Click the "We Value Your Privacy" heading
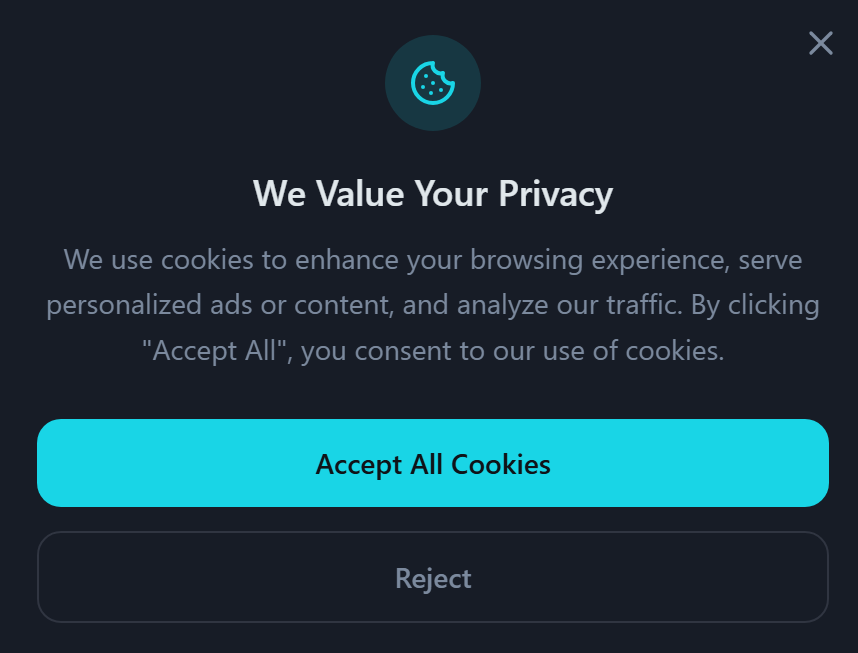Screen dimensions: 858x653 point(433,193)
